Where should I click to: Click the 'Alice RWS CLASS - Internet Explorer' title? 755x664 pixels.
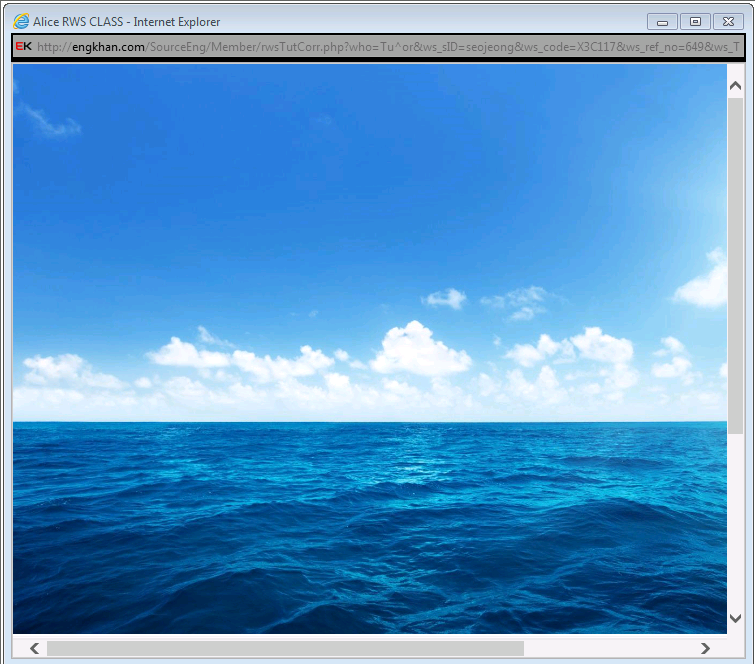(x=127, y=22)
